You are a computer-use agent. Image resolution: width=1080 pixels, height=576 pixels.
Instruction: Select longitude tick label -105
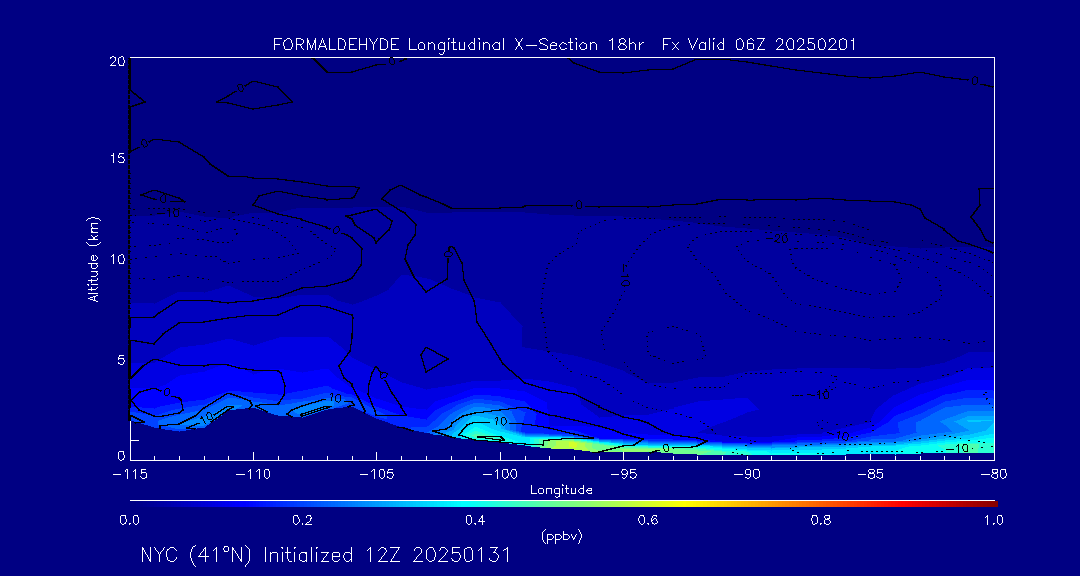[x=376, y=475]
